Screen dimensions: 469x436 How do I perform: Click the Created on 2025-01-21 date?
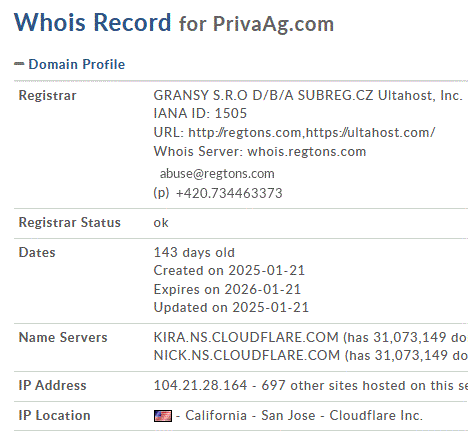point(229,270)
